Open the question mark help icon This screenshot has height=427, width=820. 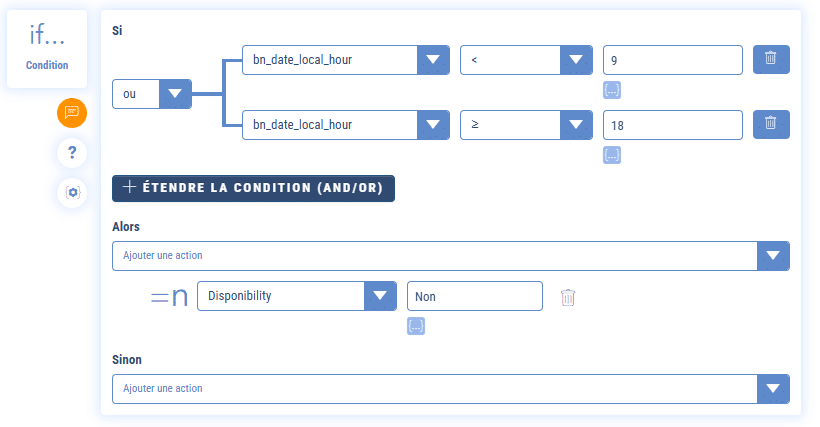[x=72, y=152]
